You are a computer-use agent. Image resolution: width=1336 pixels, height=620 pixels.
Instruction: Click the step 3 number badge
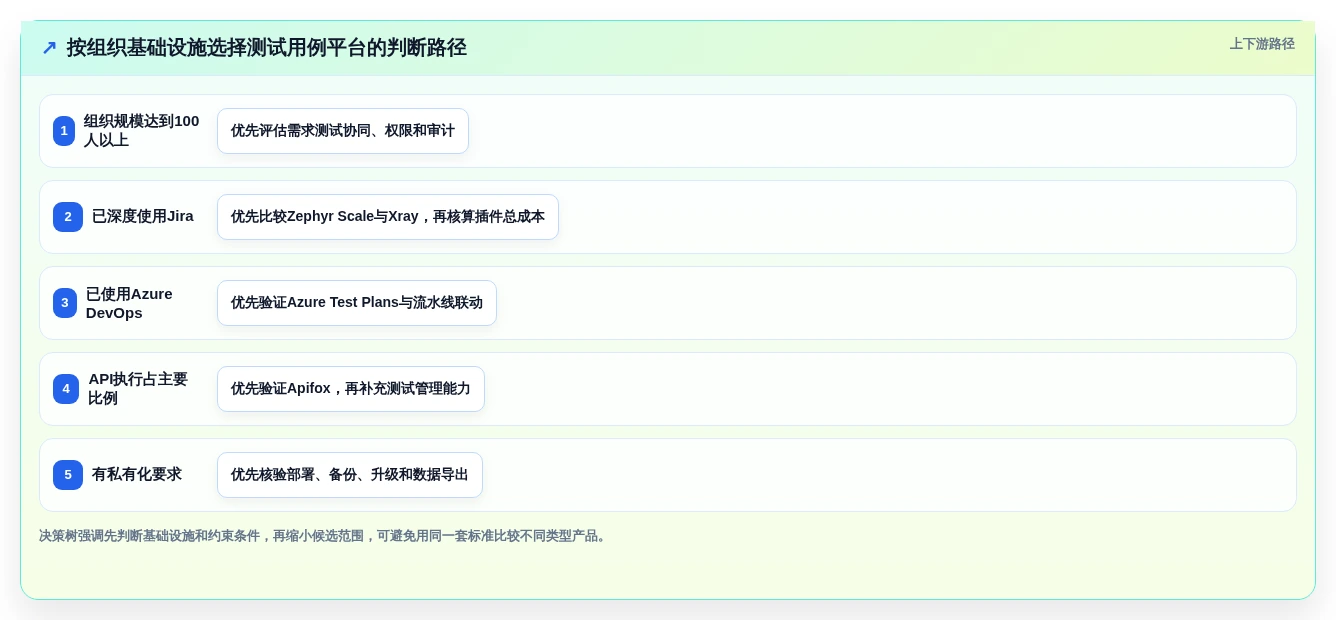(65, 303)
